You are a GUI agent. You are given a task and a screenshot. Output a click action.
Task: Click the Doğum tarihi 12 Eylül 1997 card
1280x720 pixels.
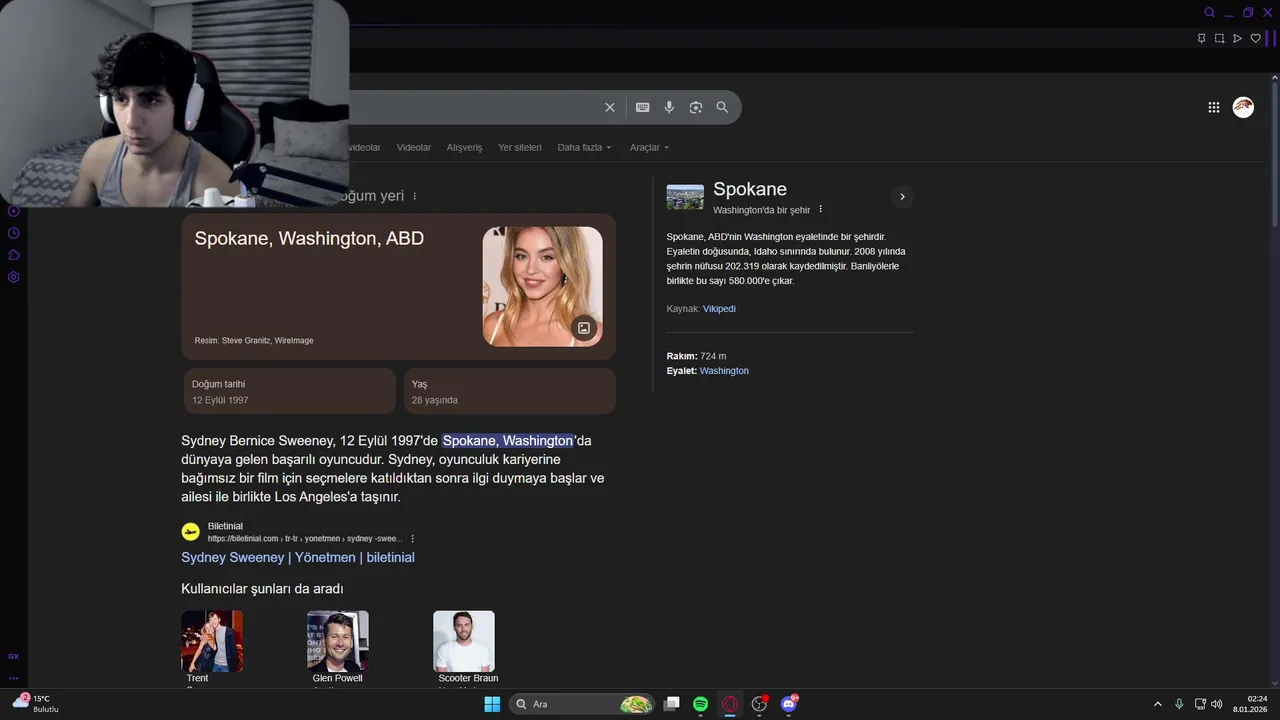[290, 391]
